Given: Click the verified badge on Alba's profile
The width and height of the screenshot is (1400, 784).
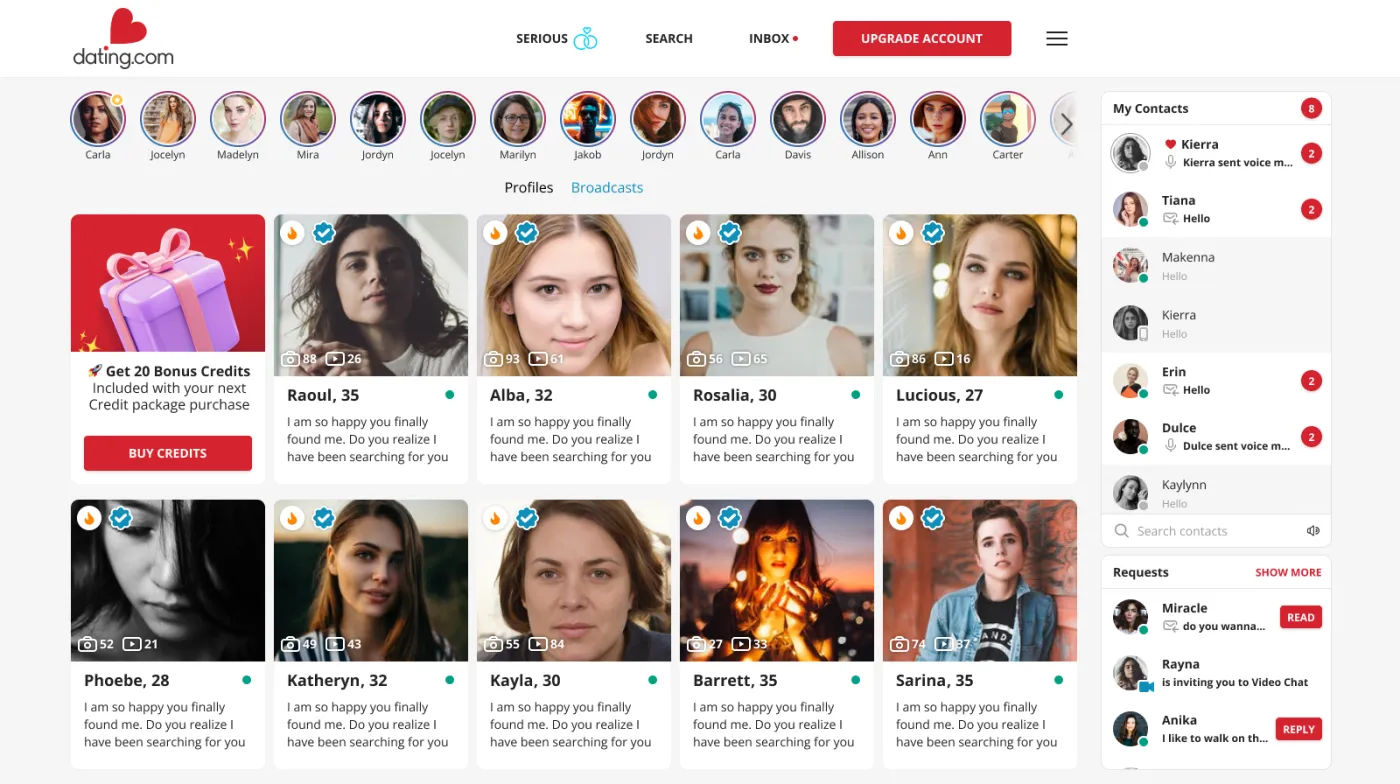Looking at the screenshot, I should [x=527, y=232].
